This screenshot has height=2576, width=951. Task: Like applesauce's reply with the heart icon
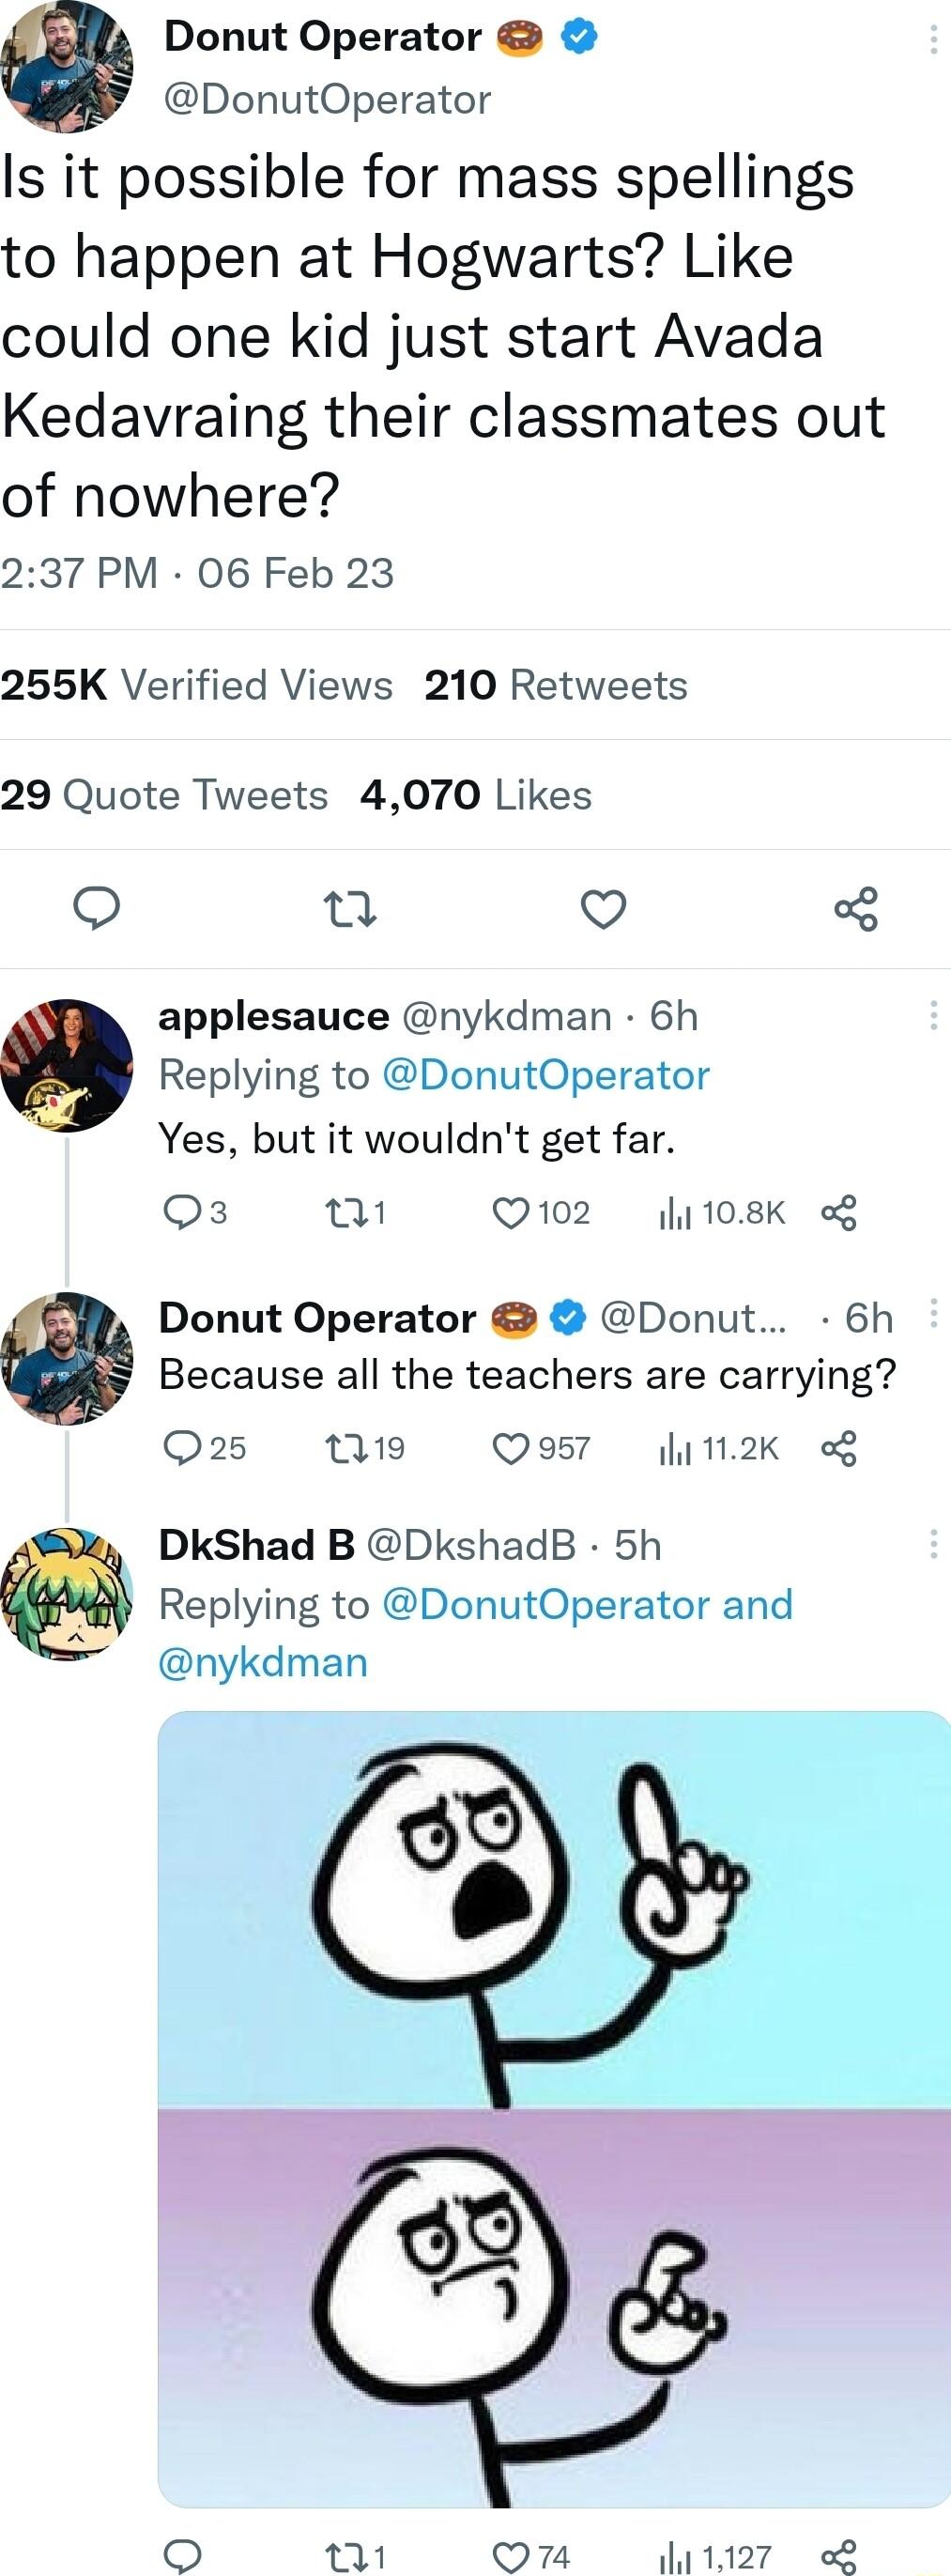pyautogui.click(x=511, y=1213)
